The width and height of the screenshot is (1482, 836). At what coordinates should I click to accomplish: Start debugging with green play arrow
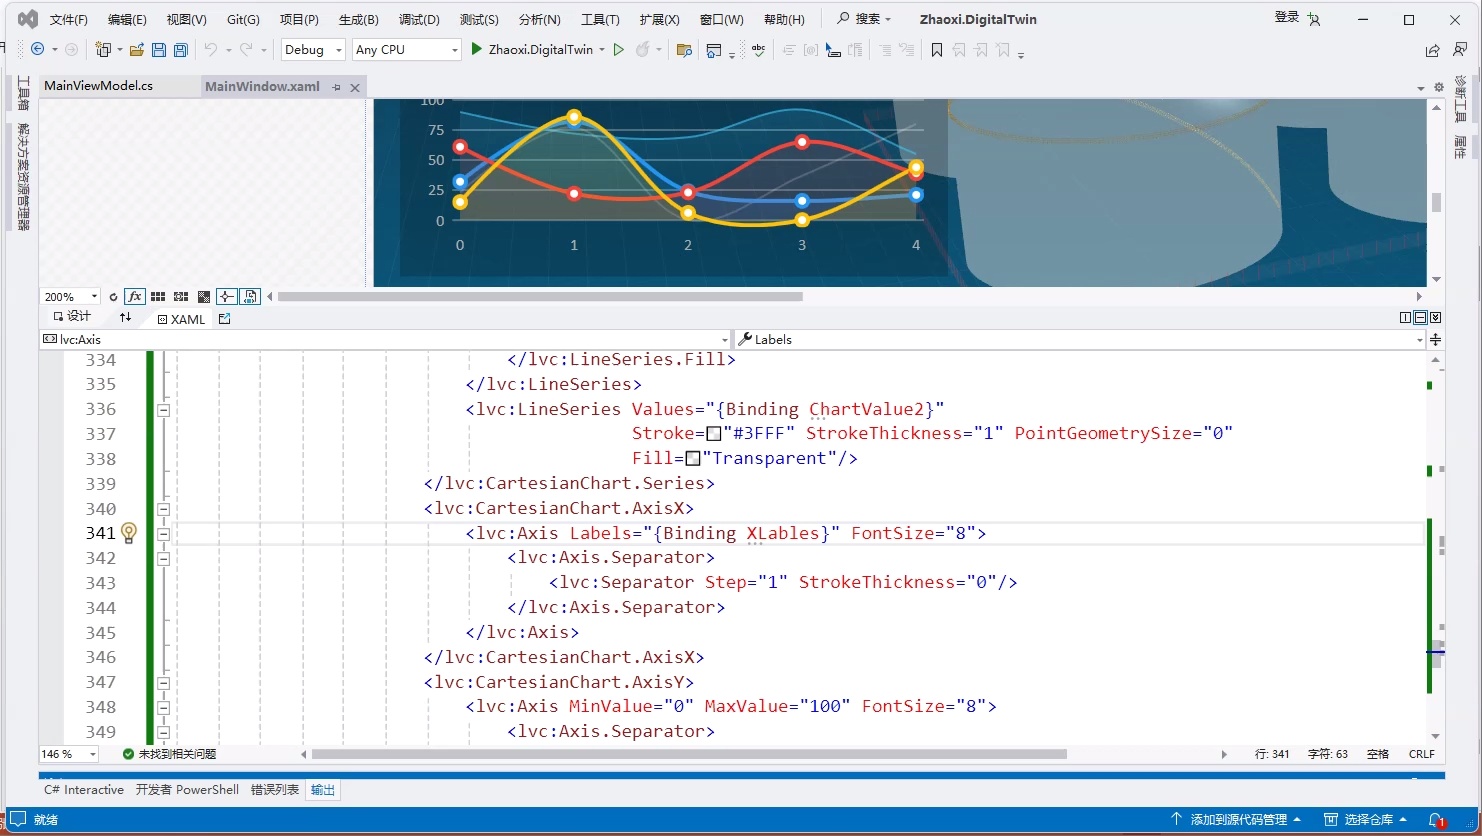477,49
